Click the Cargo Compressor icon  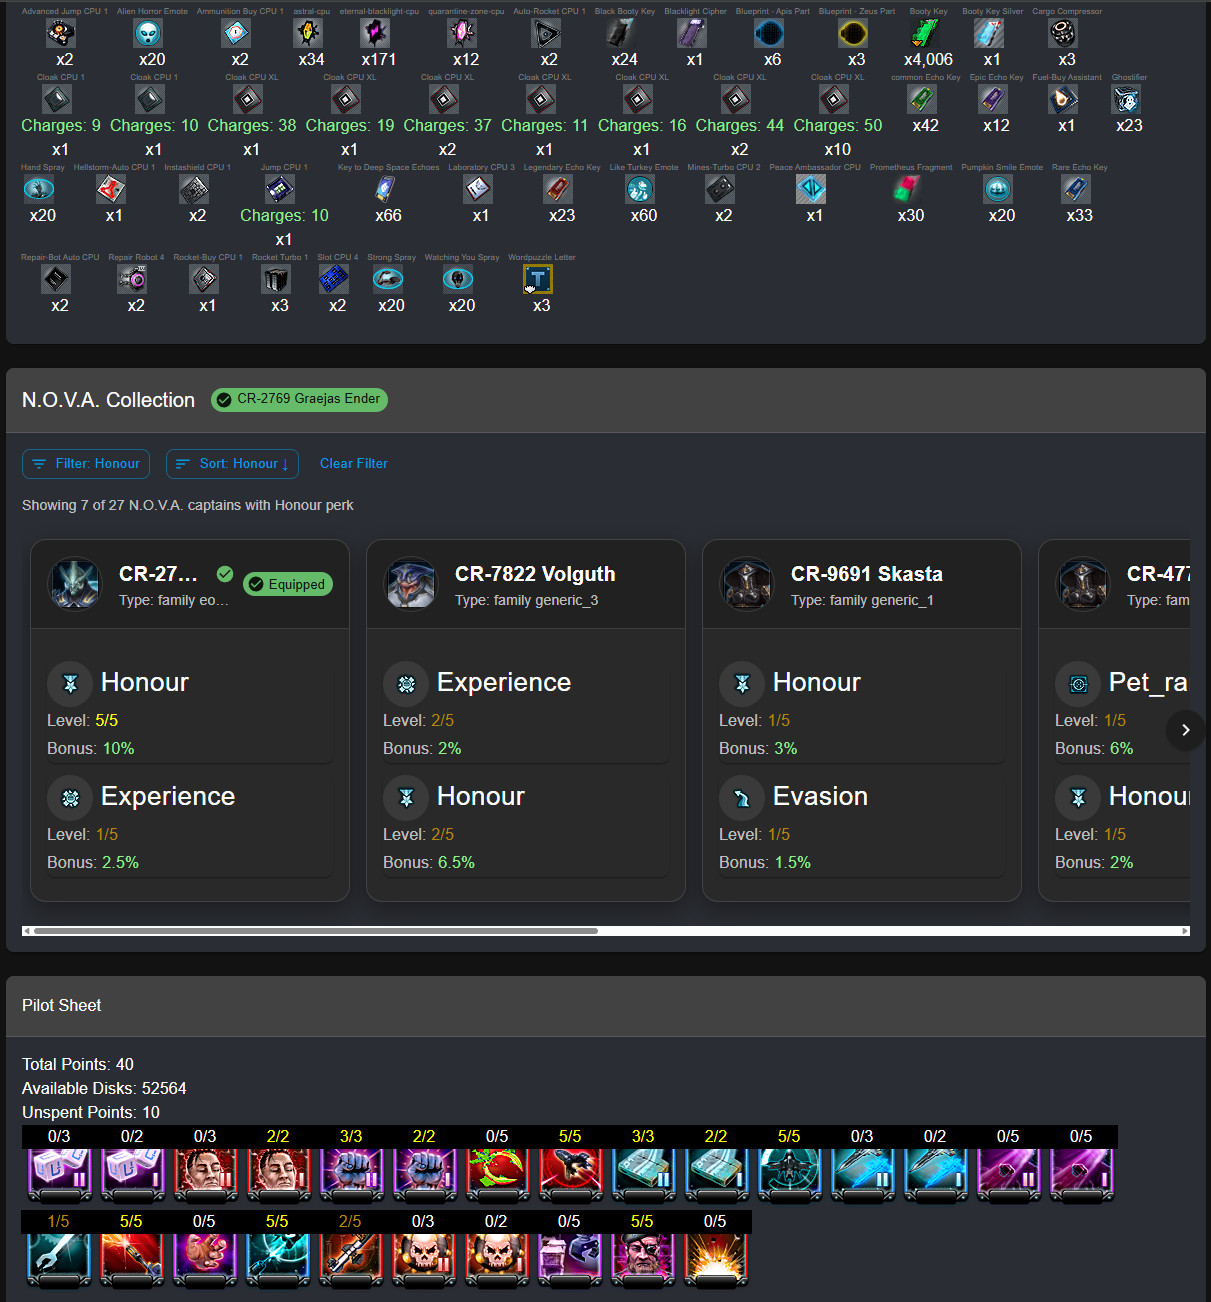[x=1063, y=34]
